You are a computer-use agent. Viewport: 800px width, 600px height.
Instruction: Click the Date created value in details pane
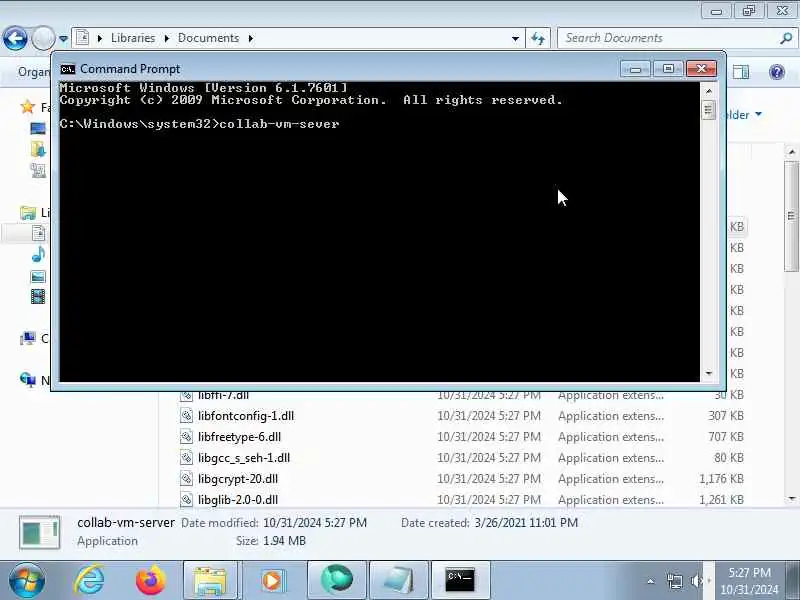pos(526,523)
